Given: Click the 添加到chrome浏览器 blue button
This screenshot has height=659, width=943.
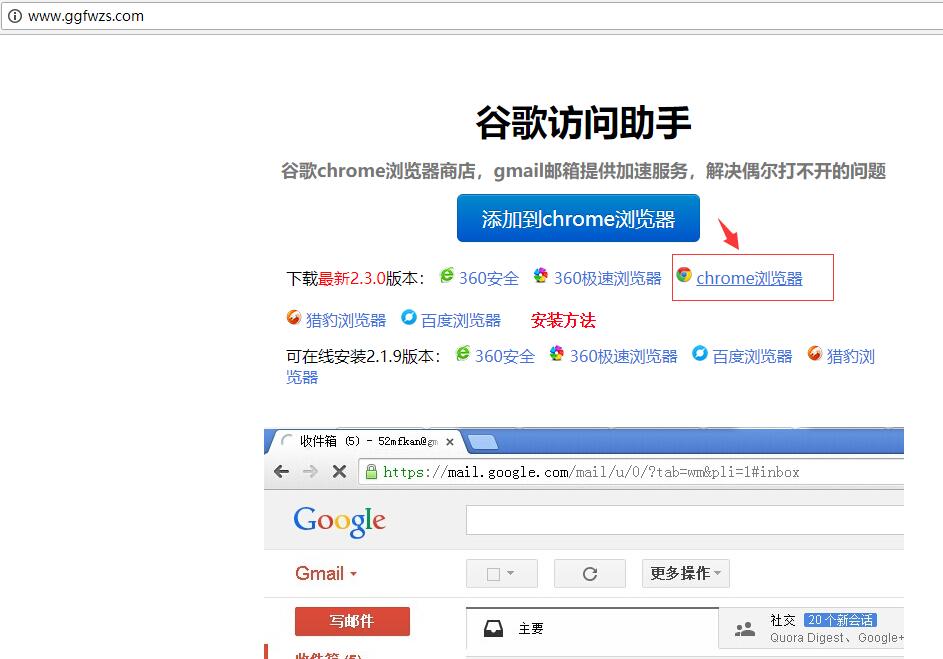Looking at the screenshot, I should (578, 218).
